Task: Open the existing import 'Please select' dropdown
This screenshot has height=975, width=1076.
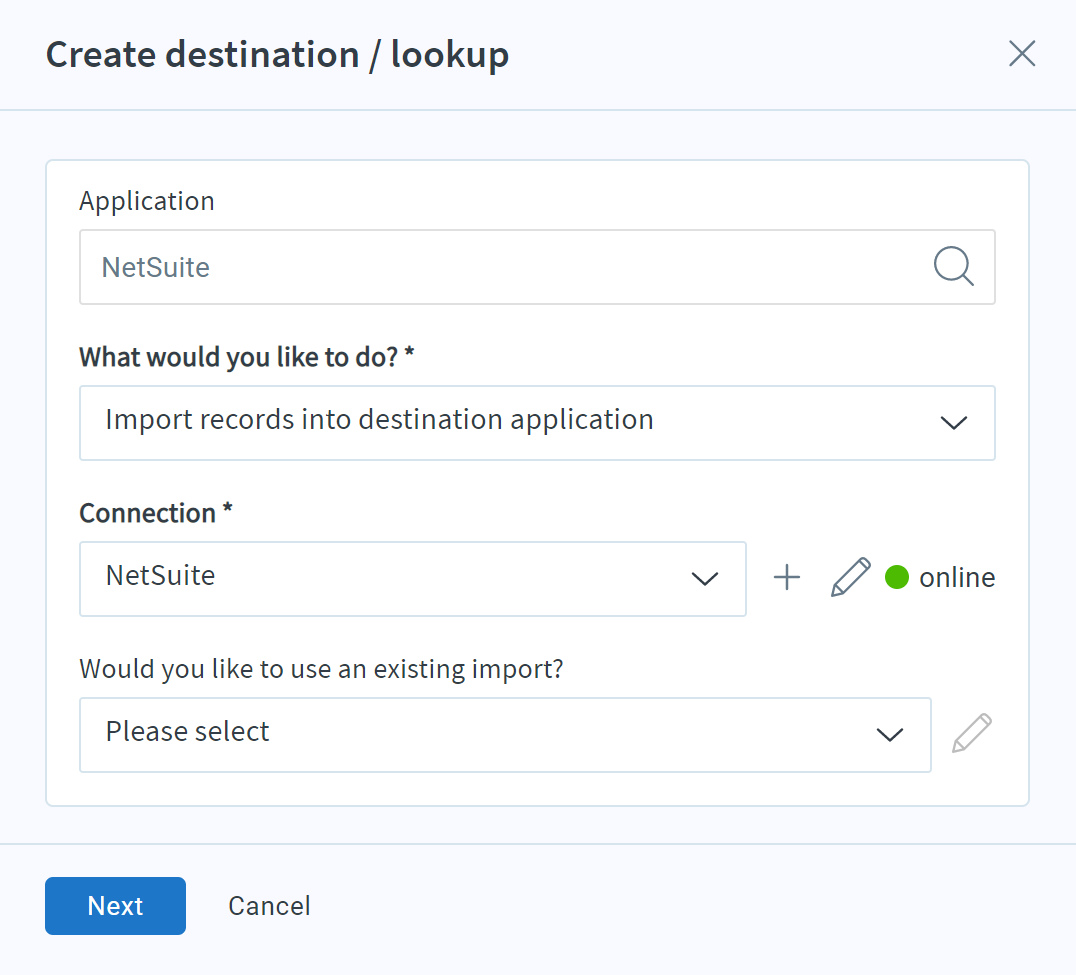Action: pyautogui.click(x=505, y=735)
